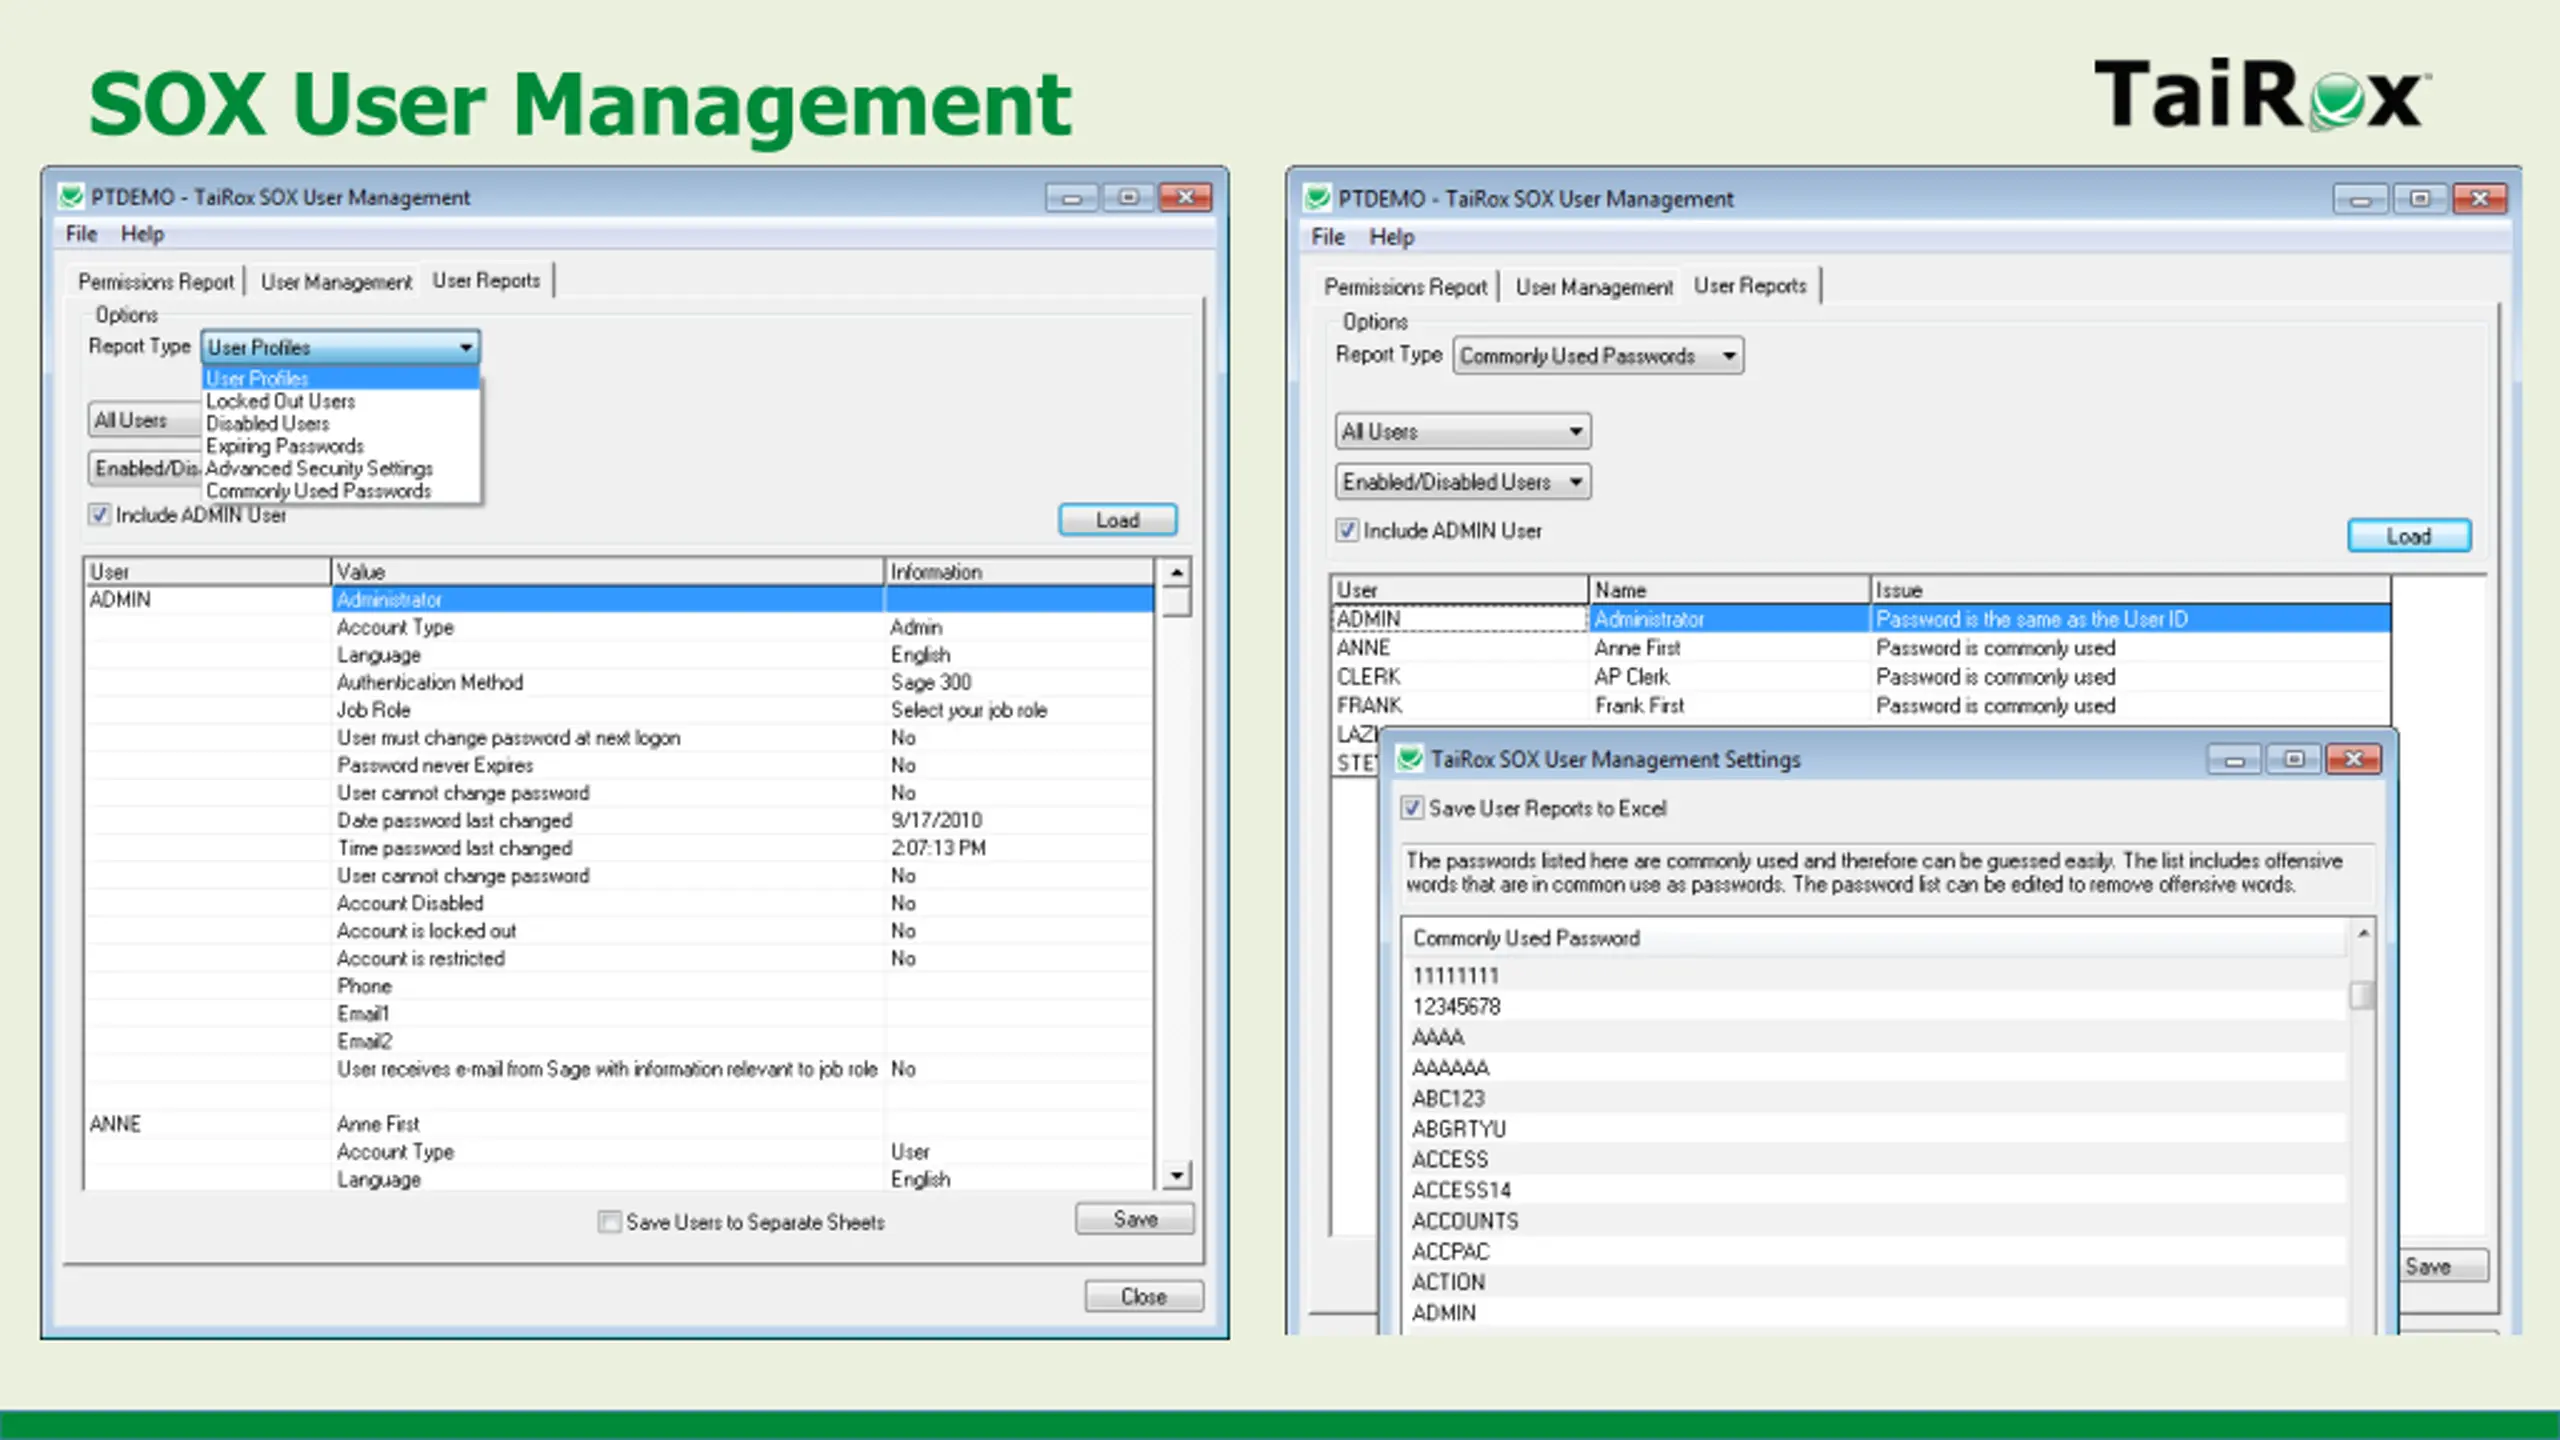
Task: Toggle Include ADMIN User in right window
Action: pos(1347,530)
